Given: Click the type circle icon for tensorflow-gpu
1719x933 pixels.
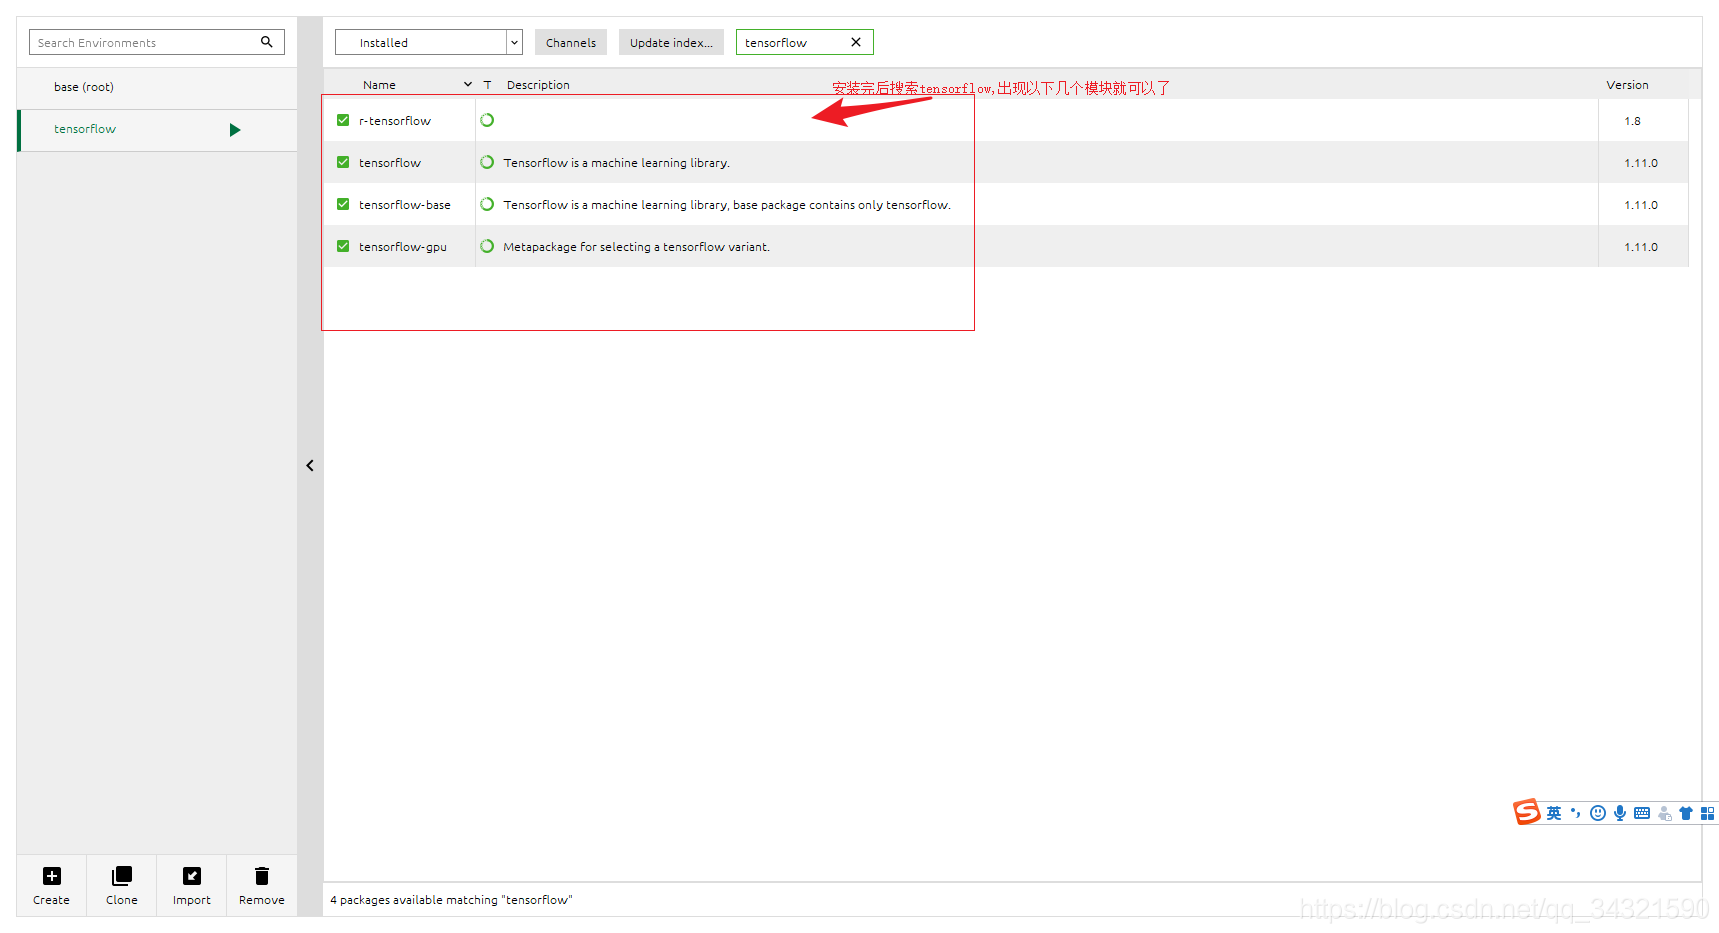Looking at the screenshot, I should click(x=487, y=246).
